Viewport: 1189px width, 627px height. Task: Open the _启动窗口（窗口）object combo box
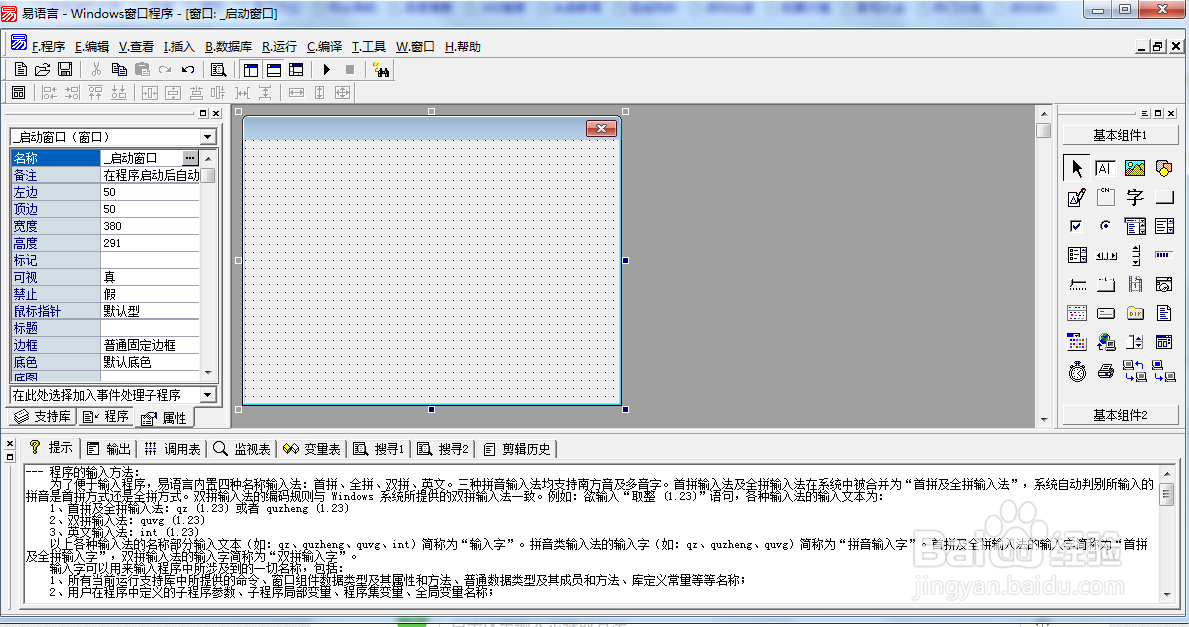click(113, 136)
